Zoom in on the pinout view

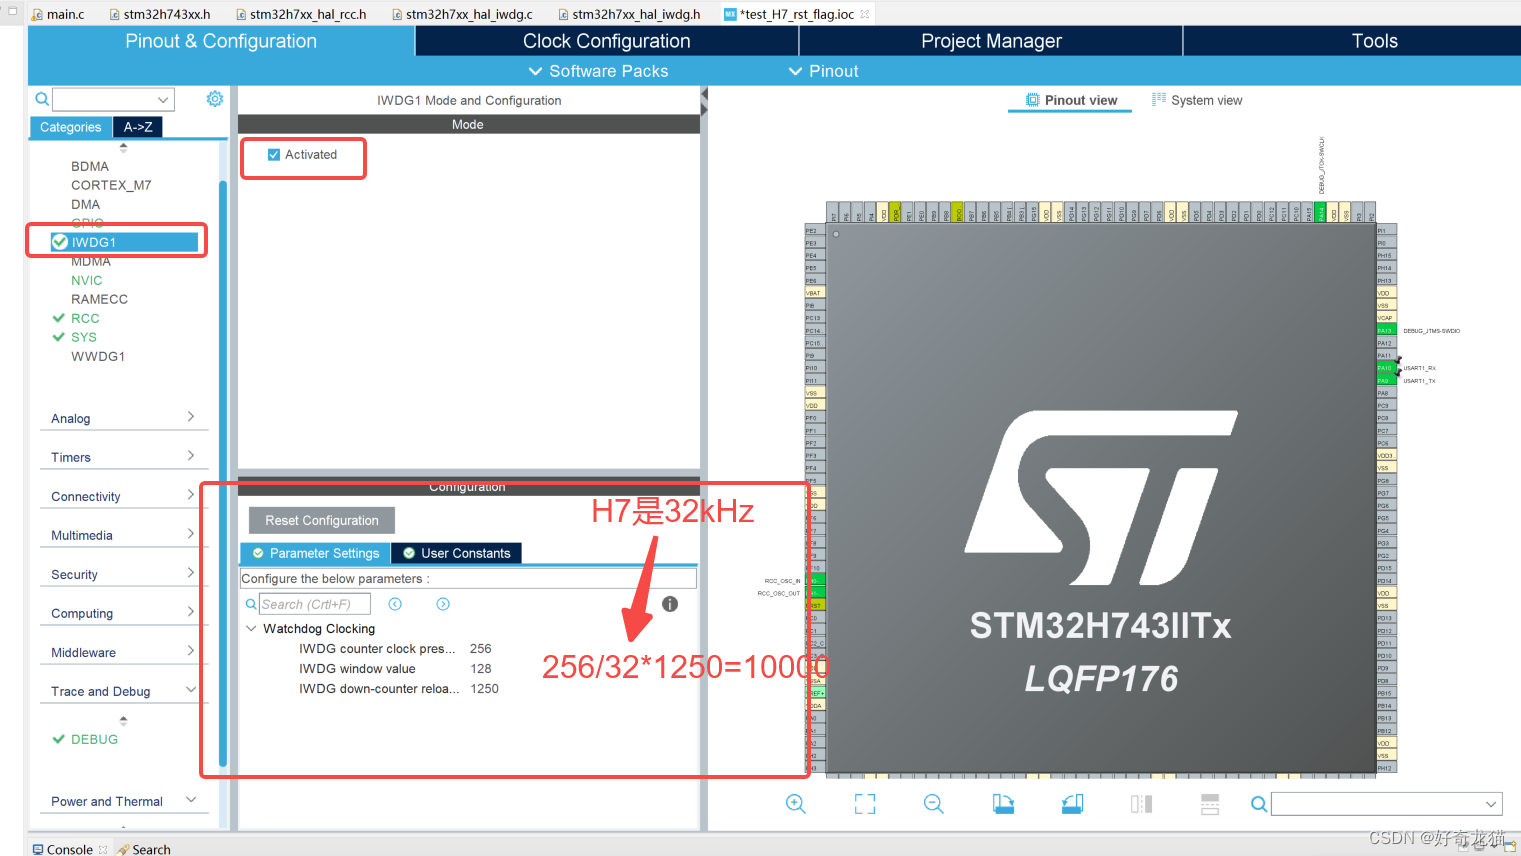tap(796, 804)
